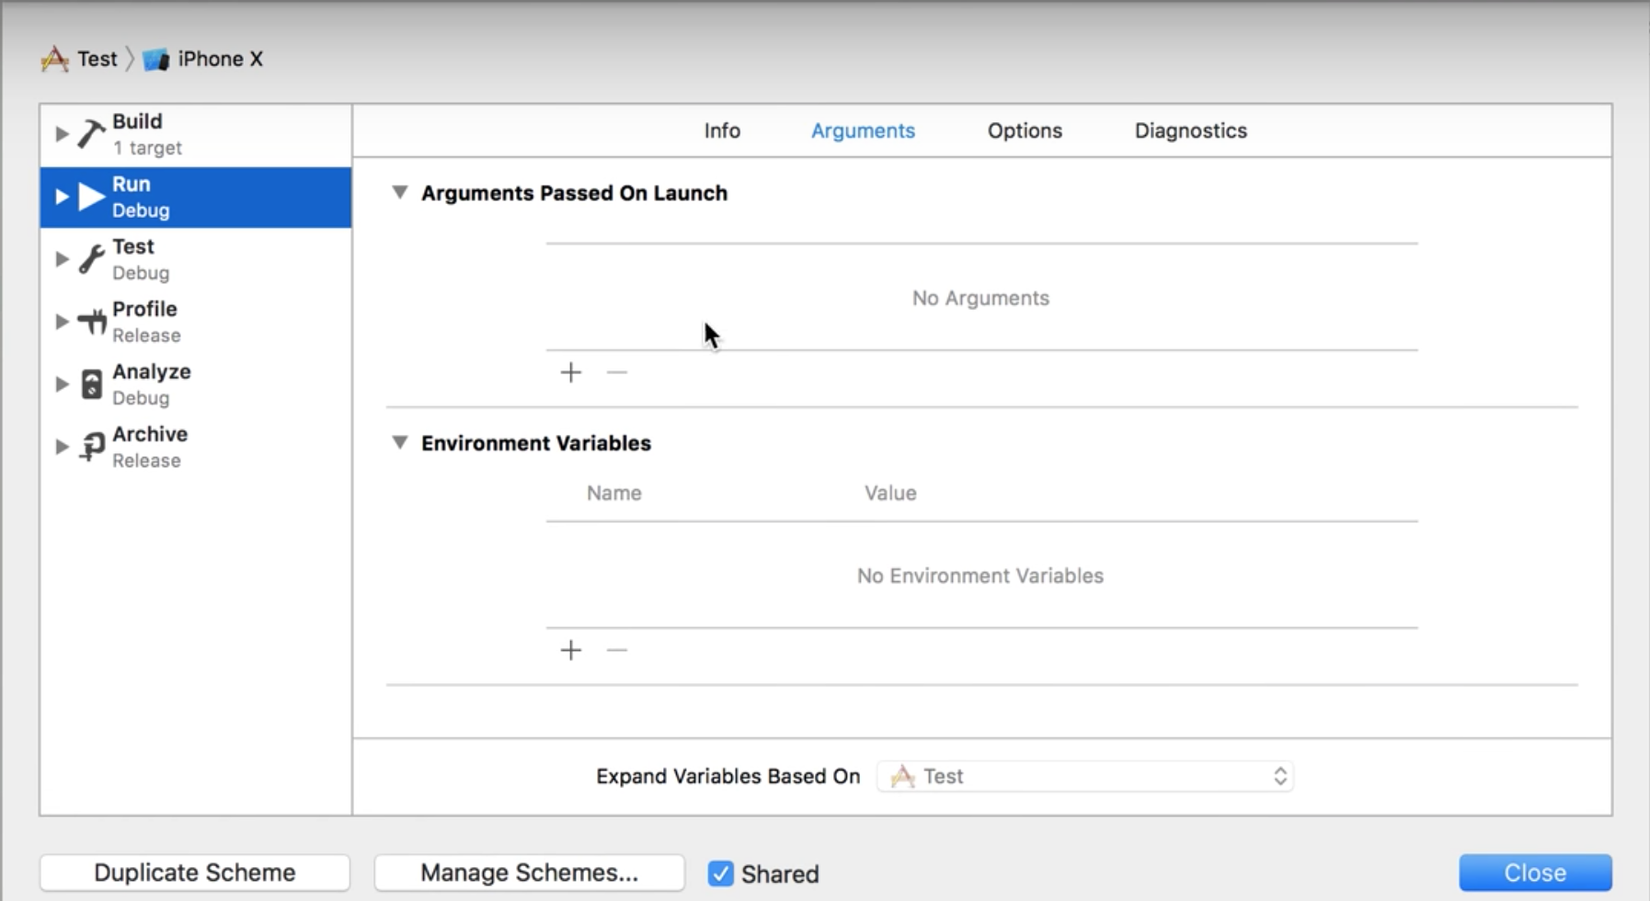Image resolution: width=1650 pixels, height=901 pixels.
Task: Click the Arguments Passed On Launch heading
Action: pos(574,193)
